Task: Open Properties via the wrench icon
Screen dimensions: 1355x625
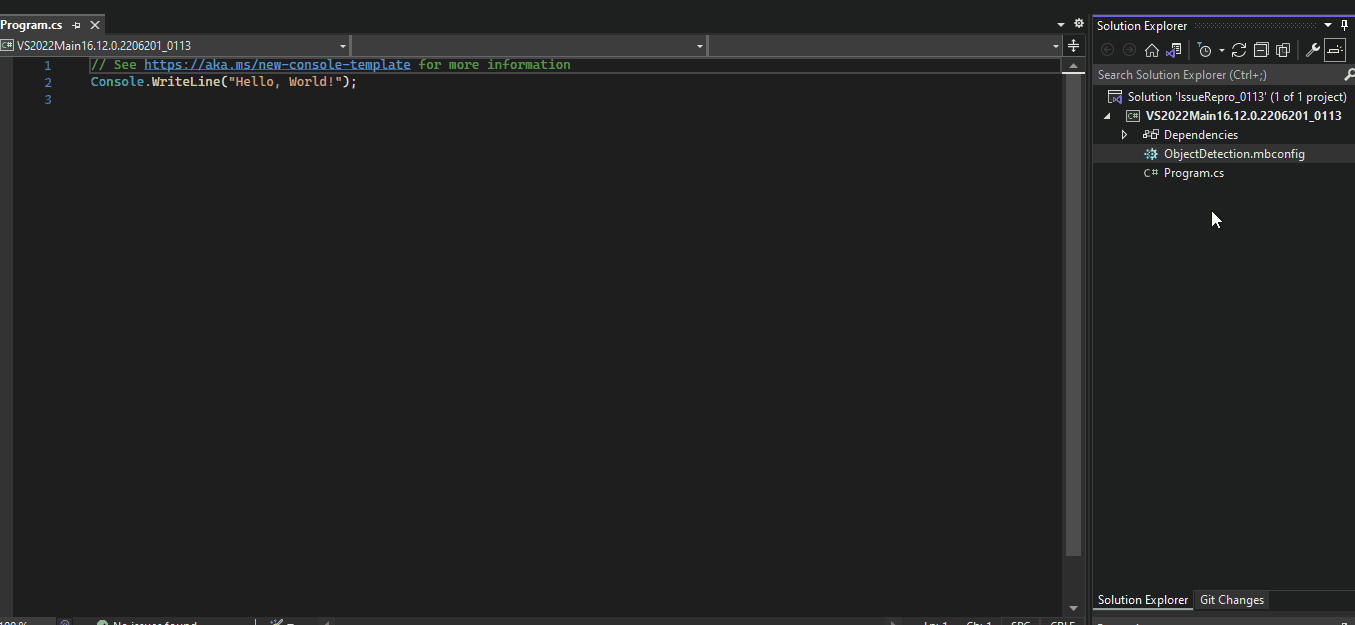Action: click(1312, 50)
